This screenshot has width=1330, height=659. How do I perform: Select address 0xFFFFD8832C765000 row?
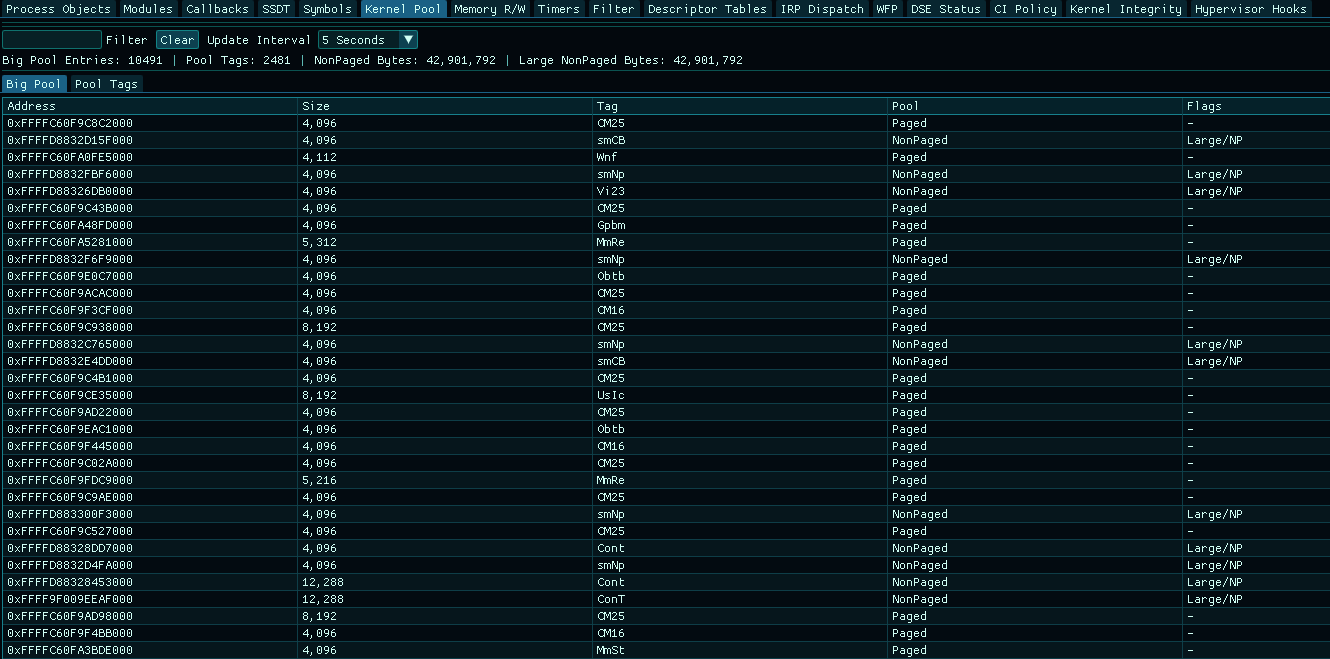[666, 344]
